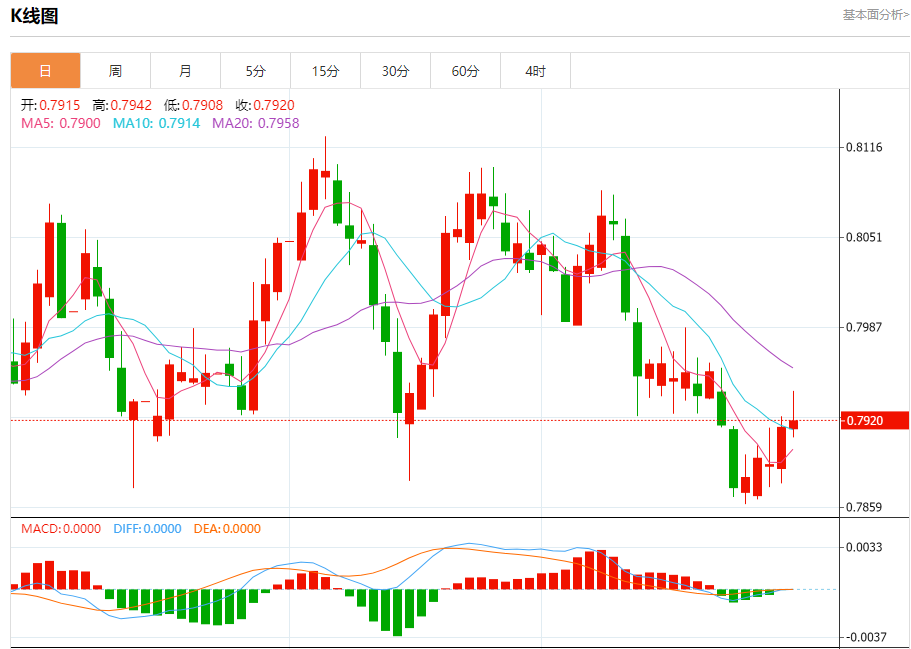Click the DEA:0.0000 legend
Viewport: 911px width, 649px height.
pyautogui.click(x=227, y=529)
